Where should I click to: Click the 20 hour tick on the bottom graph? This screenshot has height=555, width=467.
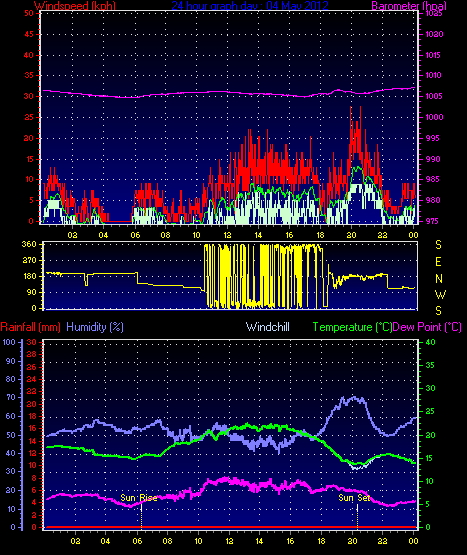click(352, 541)
